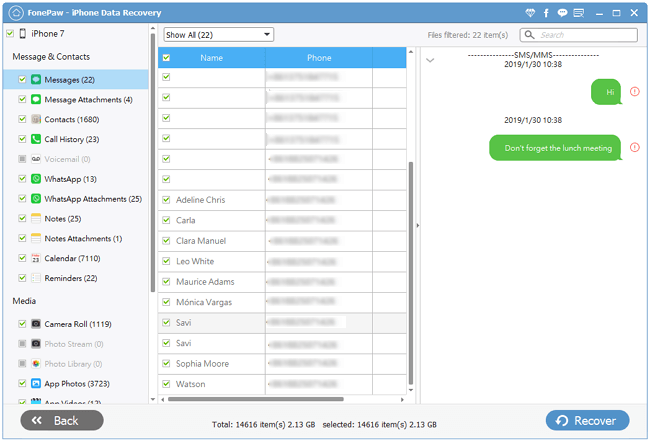The image size is (650, 441).
Task: Click the Photo Stream icon
Action: (x=36, y=344)
